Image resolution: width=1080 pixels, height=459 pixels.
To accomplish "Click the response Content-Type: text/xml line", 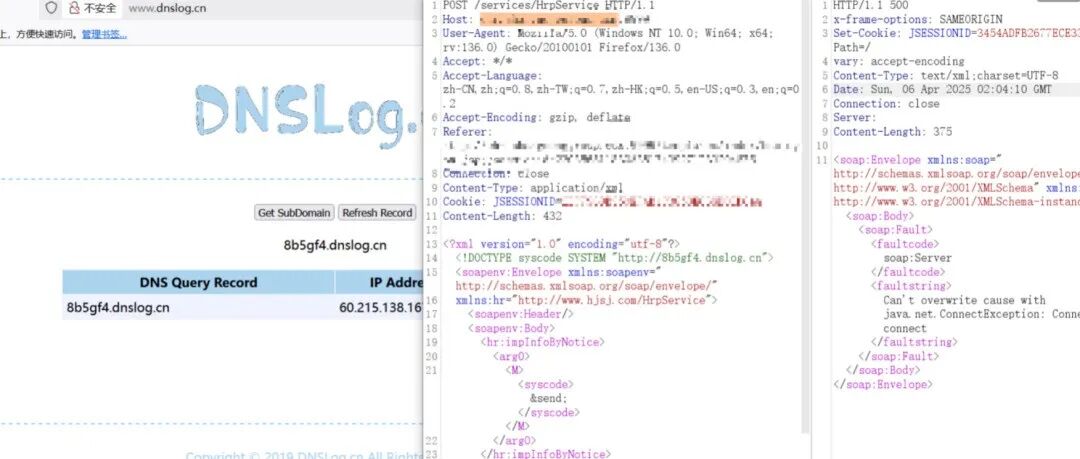I will pos(945,75).
